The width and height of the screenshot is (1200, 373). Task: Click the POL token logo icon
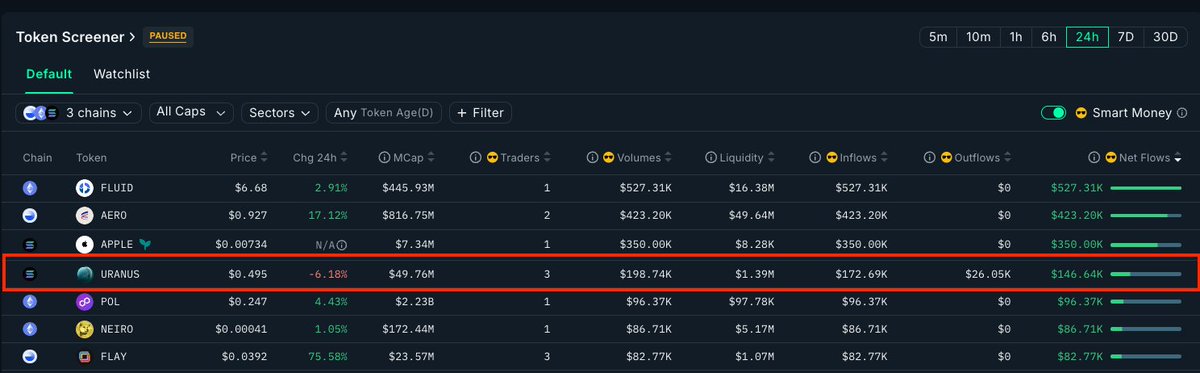(85, 301)
